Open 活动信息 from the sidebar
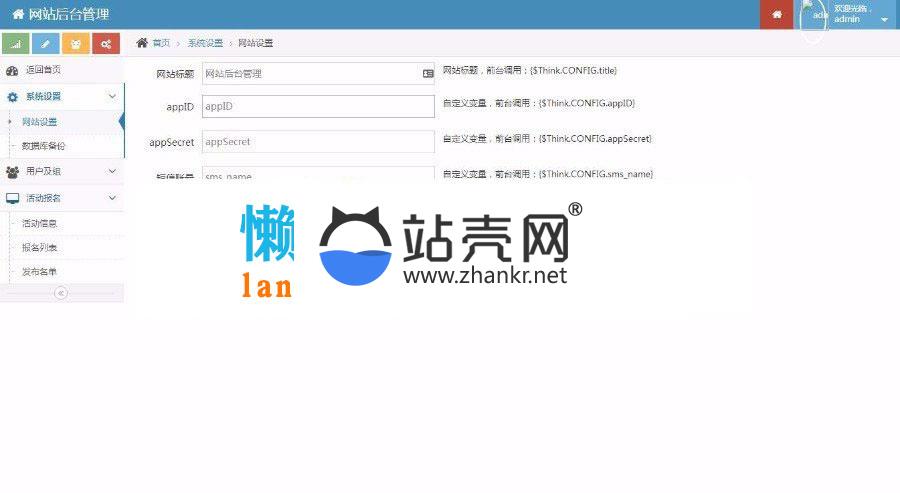900x493 pixels. coord(40,223)
